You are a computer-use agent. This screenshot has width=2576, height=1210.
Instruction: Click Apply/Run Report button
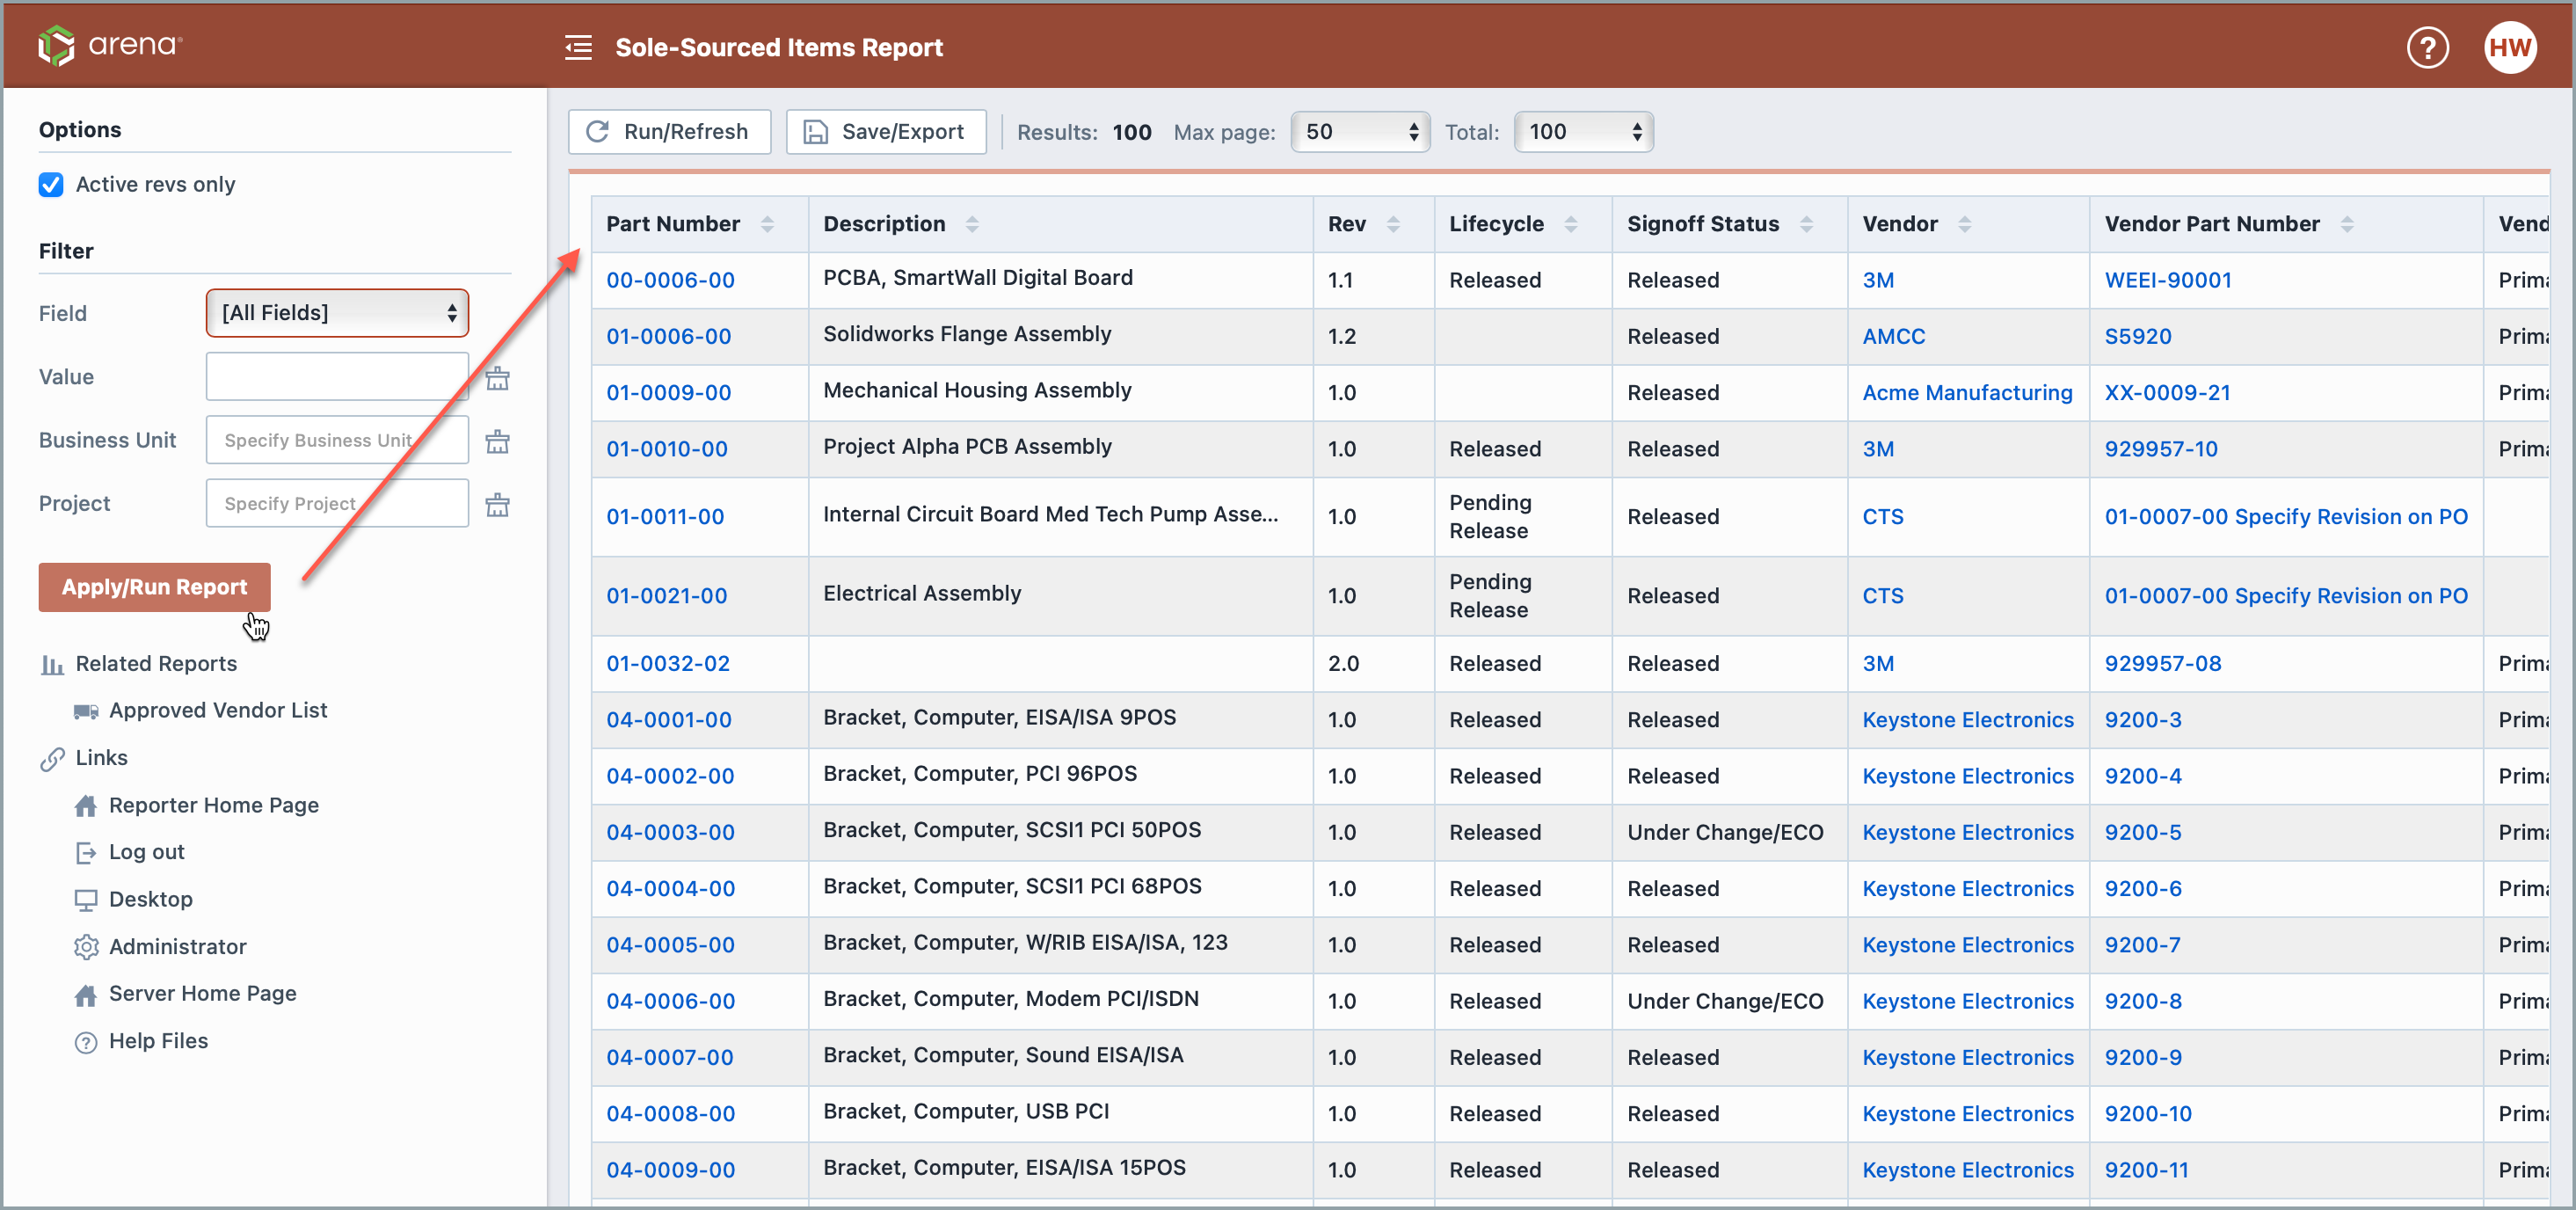(x=154, y=587)
